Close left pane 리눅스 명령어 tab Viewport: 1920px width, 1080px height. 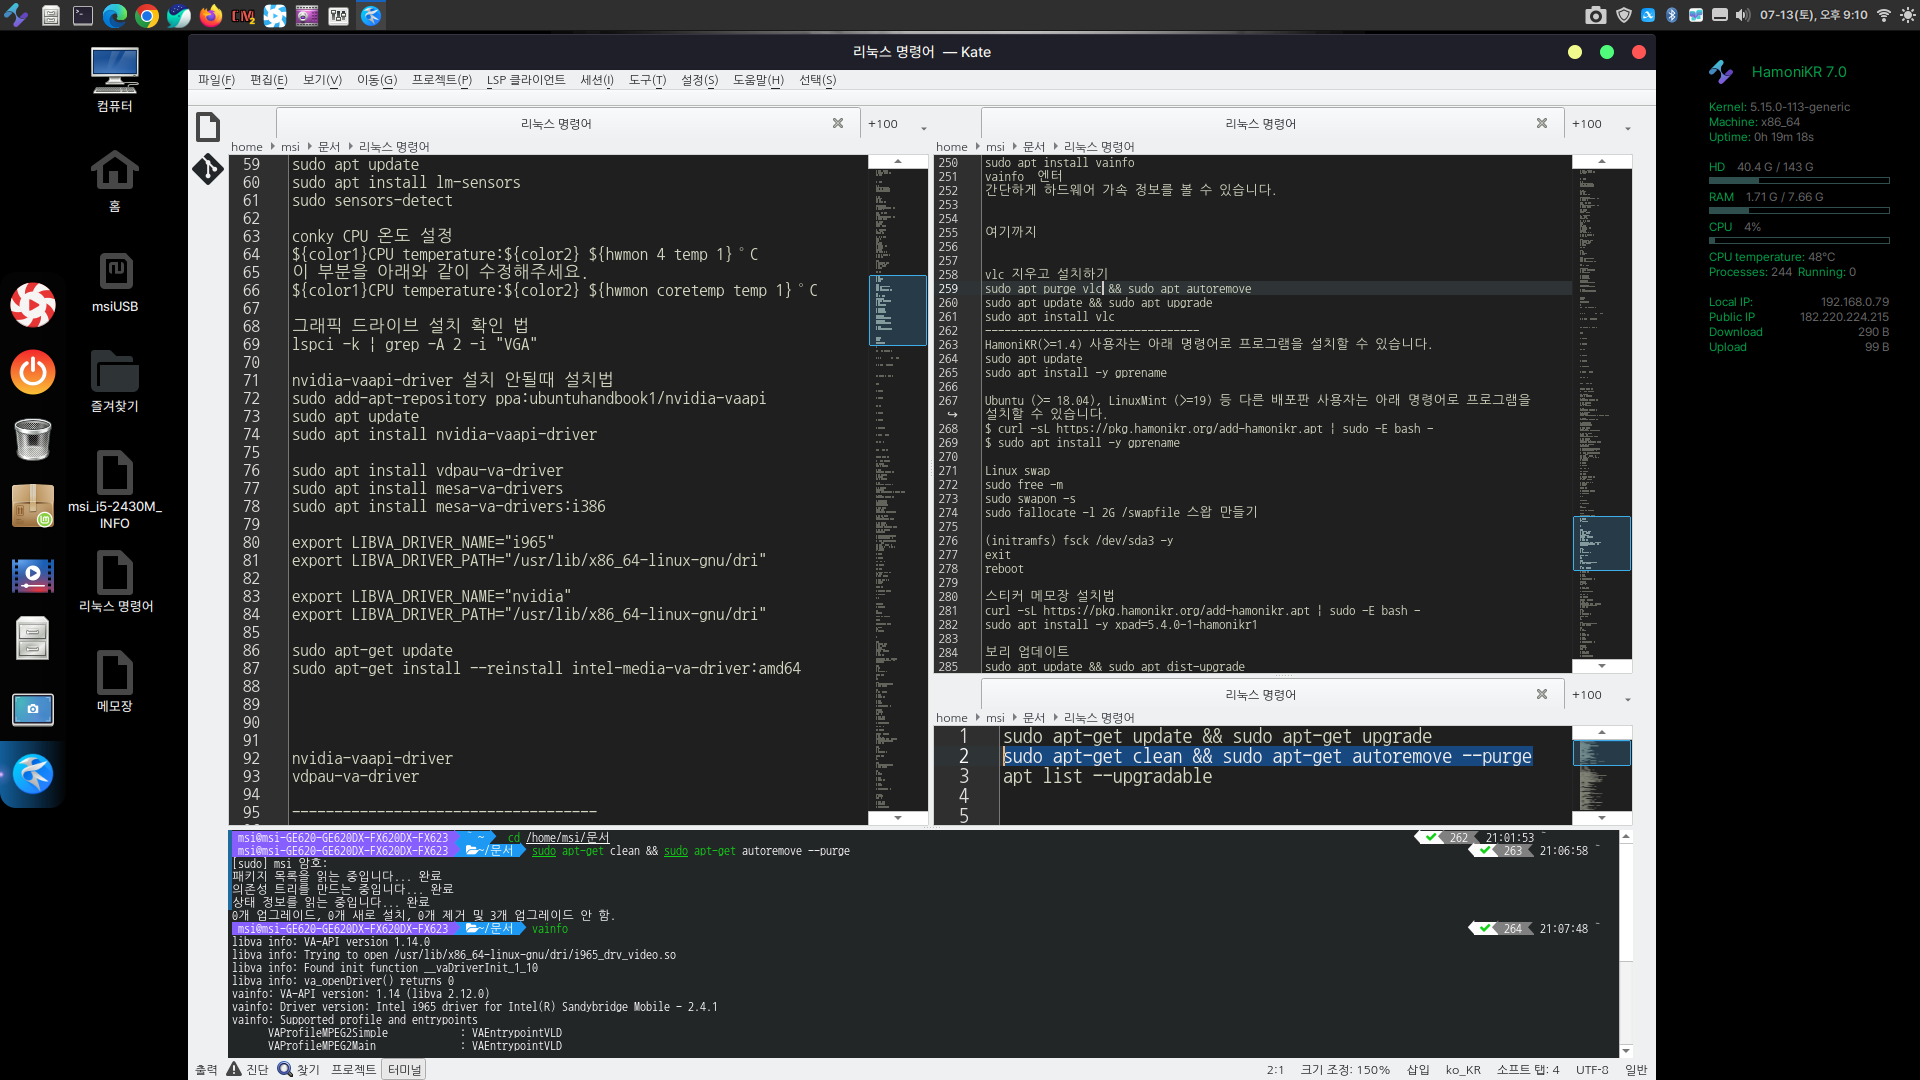(838, 123)
